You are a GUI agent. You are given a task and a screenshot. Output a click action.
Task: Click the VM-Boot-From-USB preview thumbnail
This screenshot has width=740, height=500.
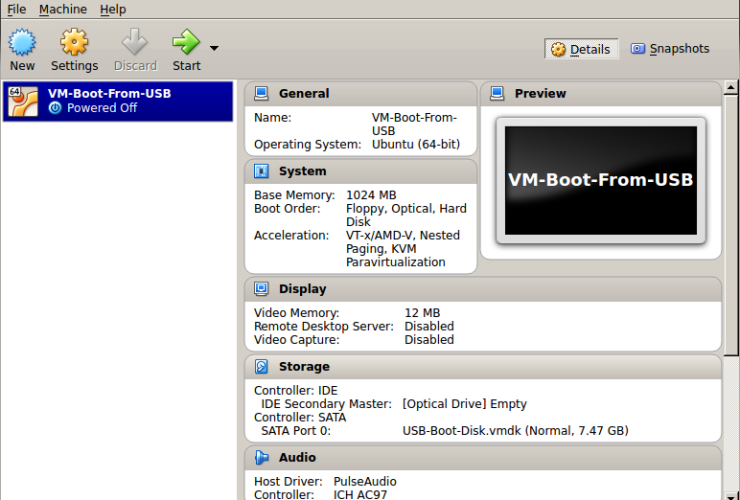tap(600, 181)
